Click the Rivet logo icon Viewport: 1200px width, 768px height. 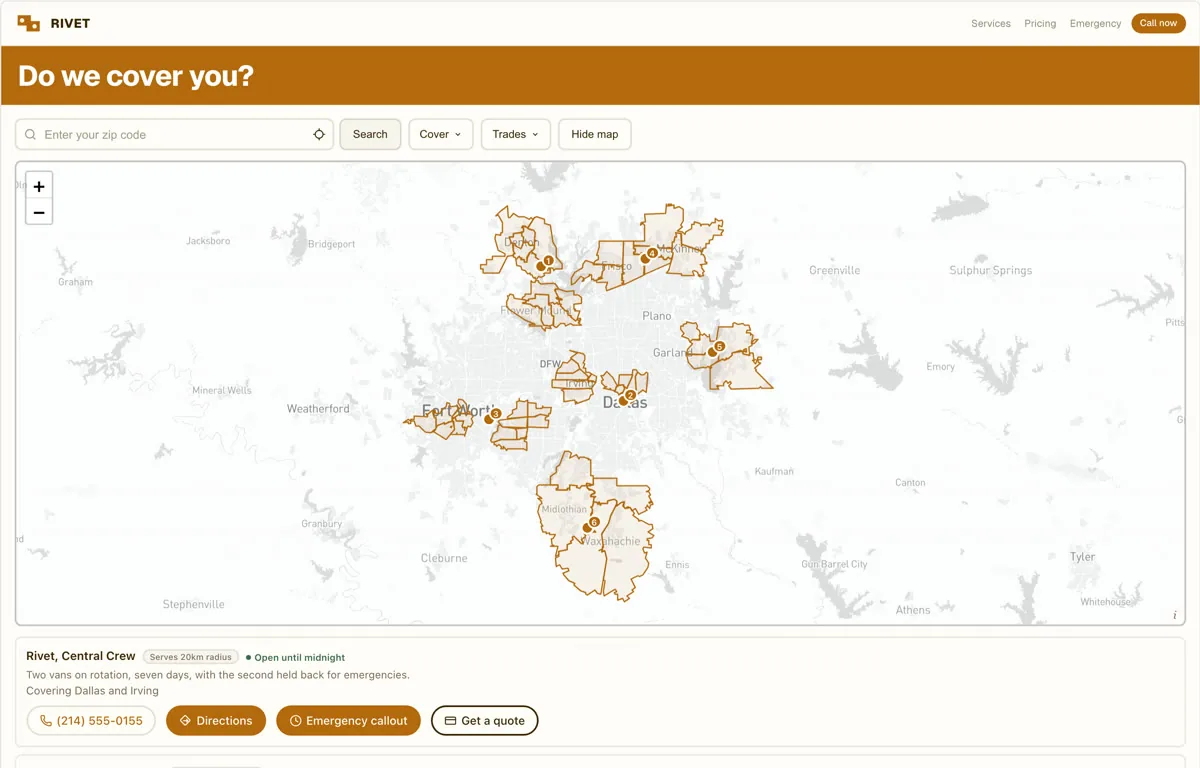point(29,23)
